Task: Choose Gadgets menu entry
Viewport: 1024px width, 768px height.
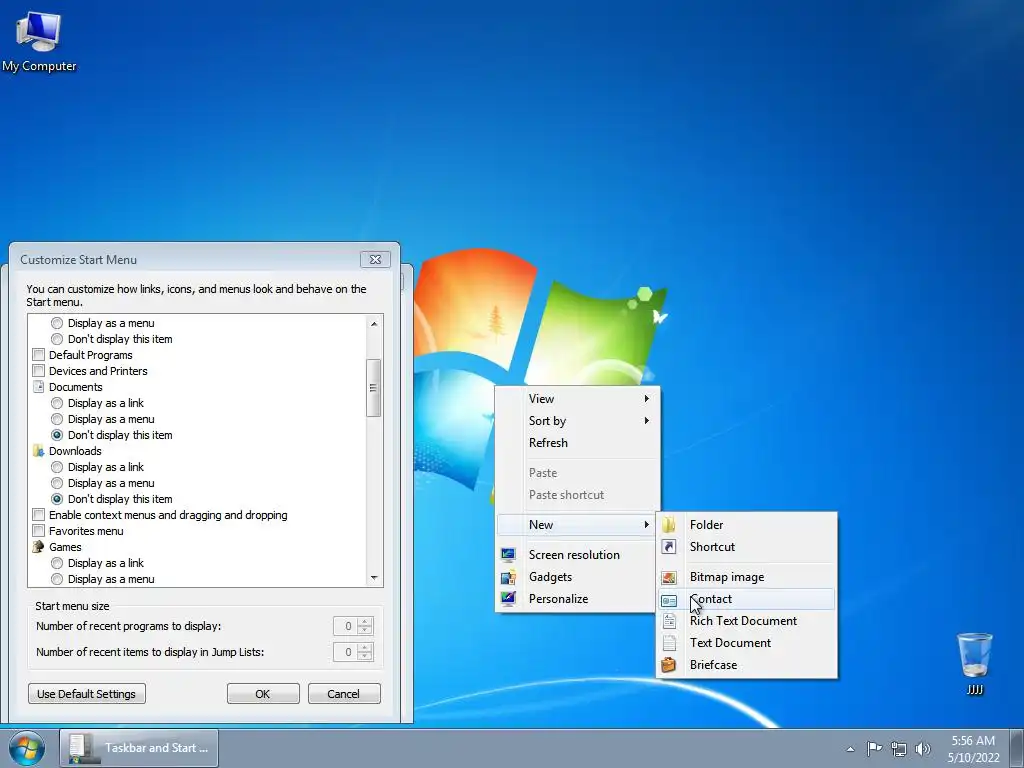Action: pyautogui.click(x=576, y=577)
